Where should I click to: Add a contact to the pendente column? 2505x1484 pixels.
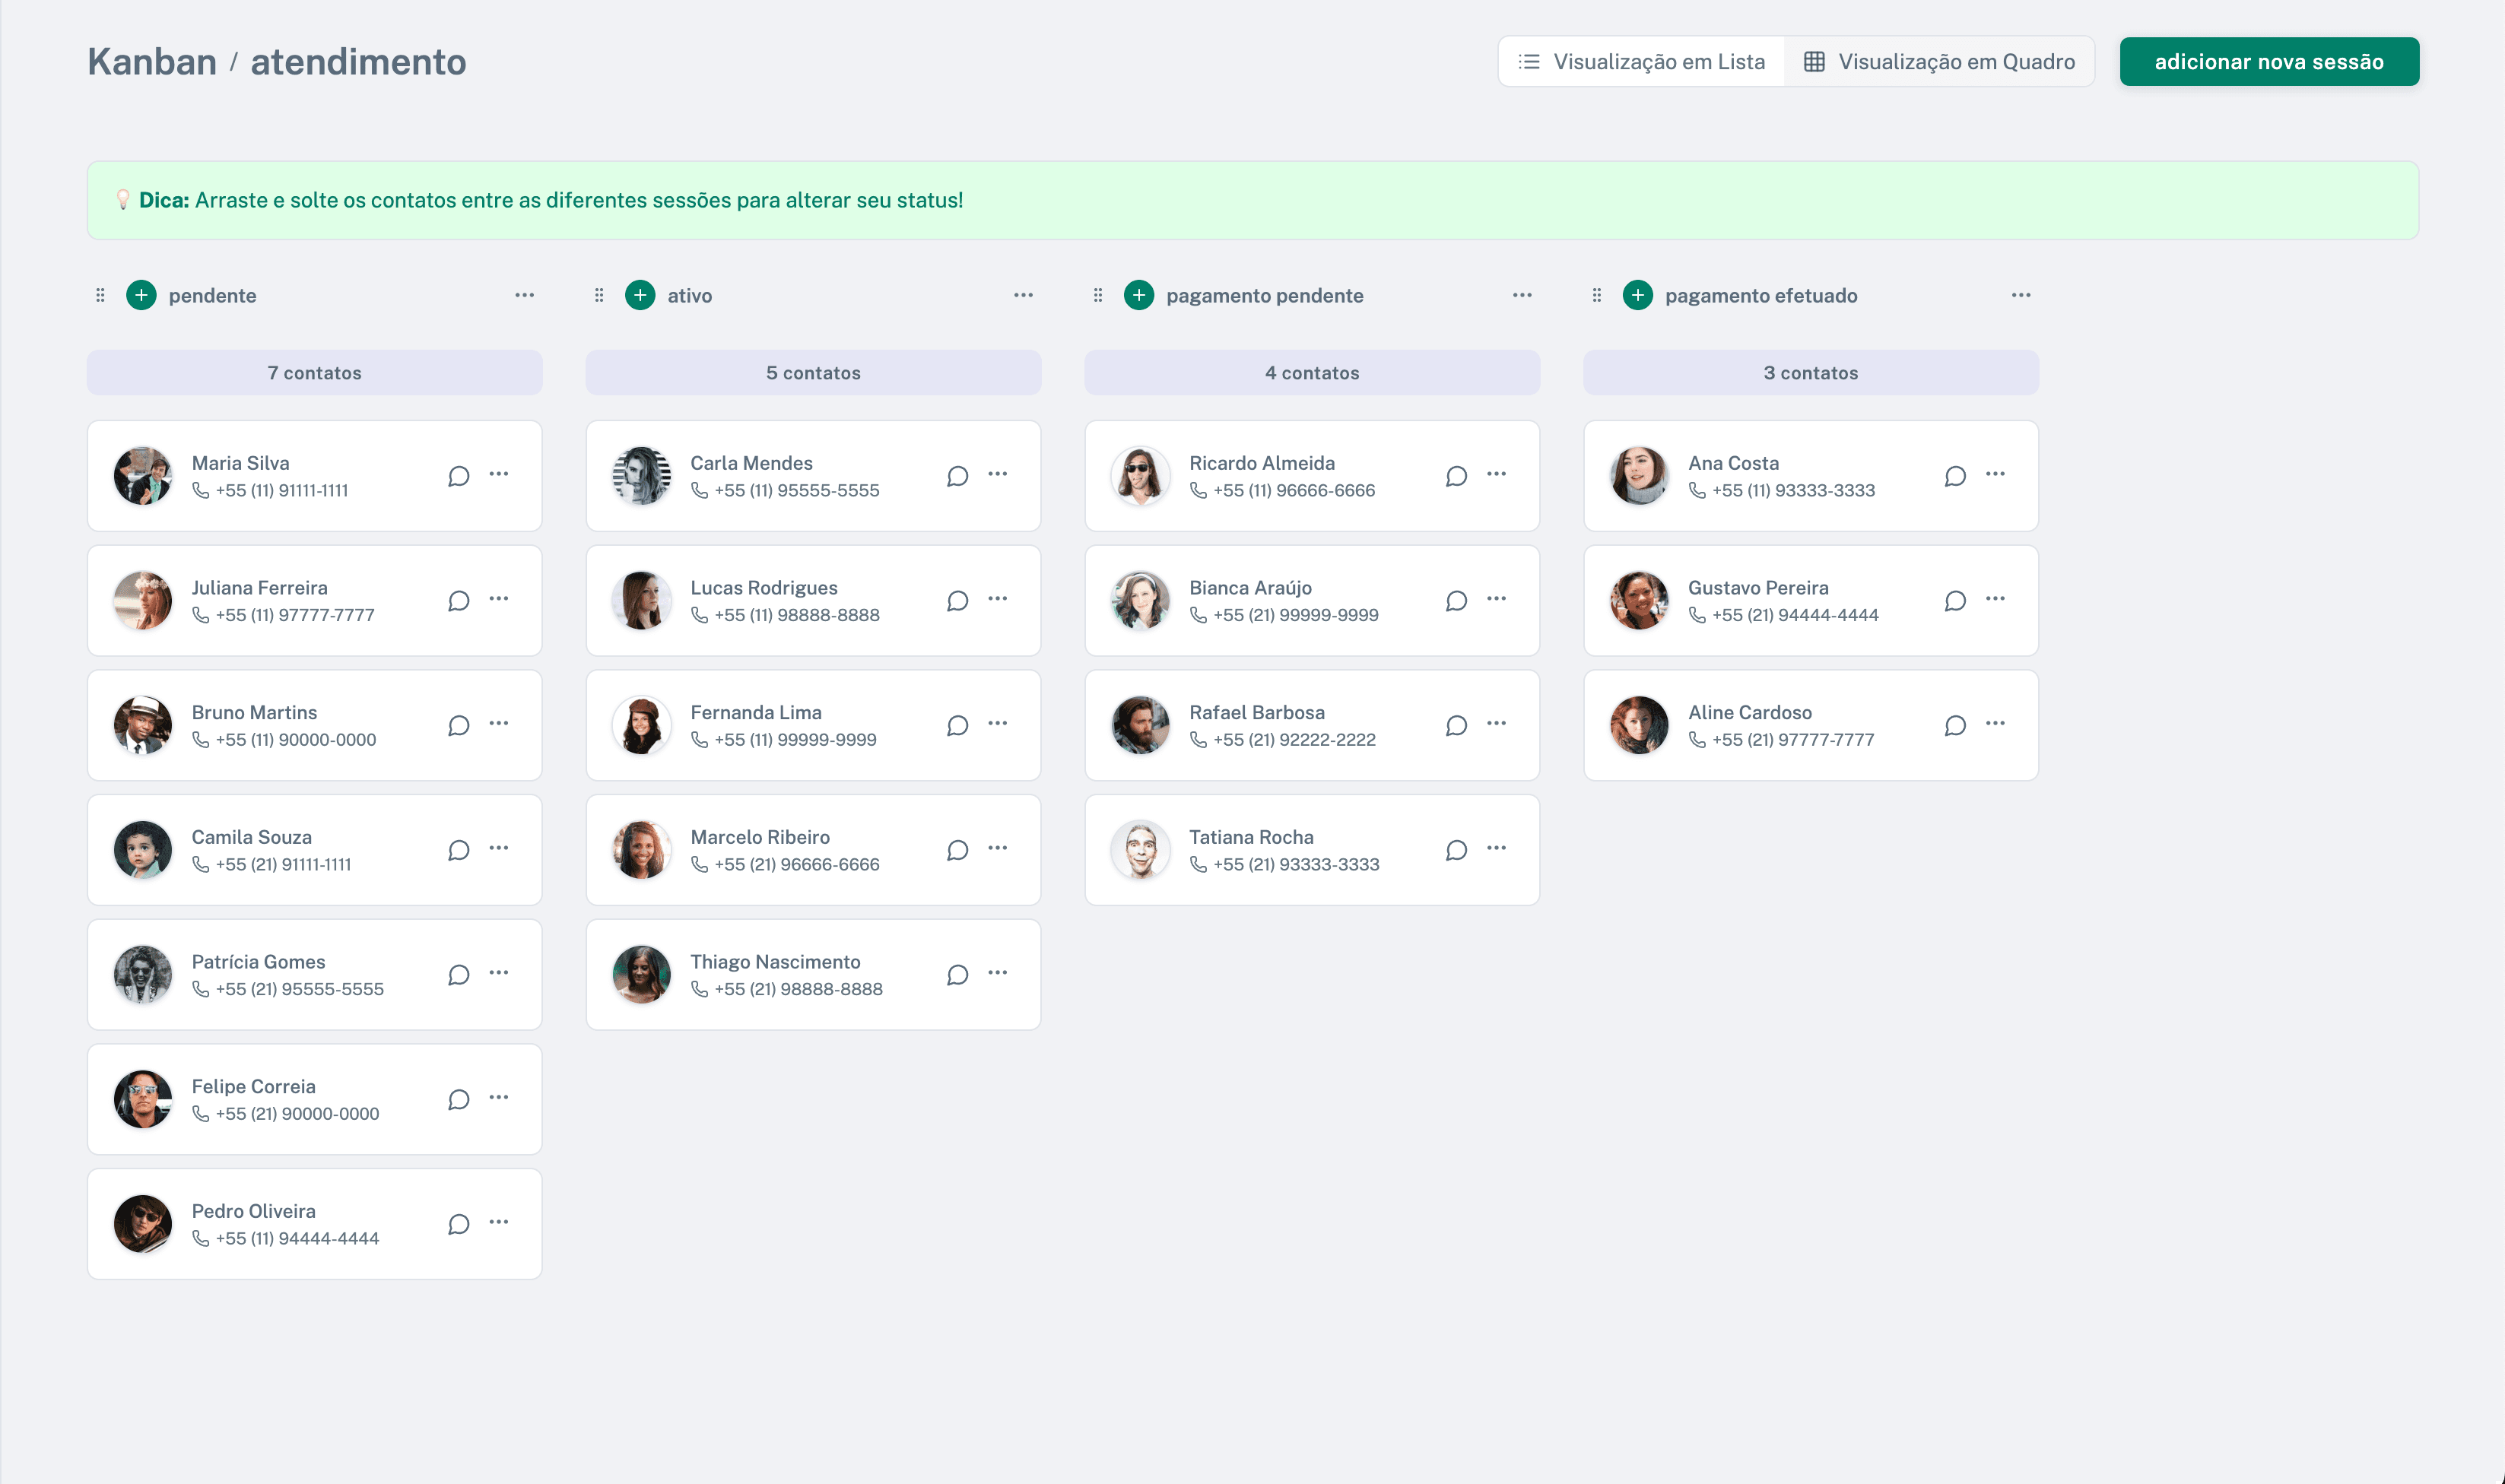(141, 295)
